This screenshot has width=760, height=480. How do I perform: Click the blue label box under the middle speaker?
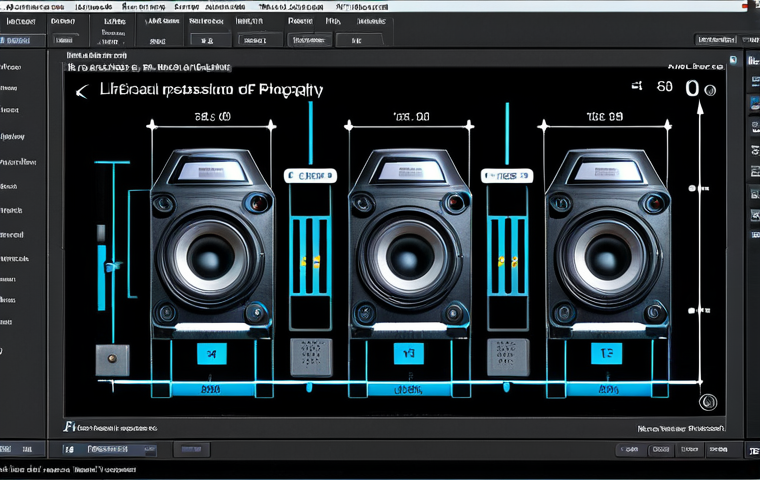pyautogui.click(x=409, y=353)
